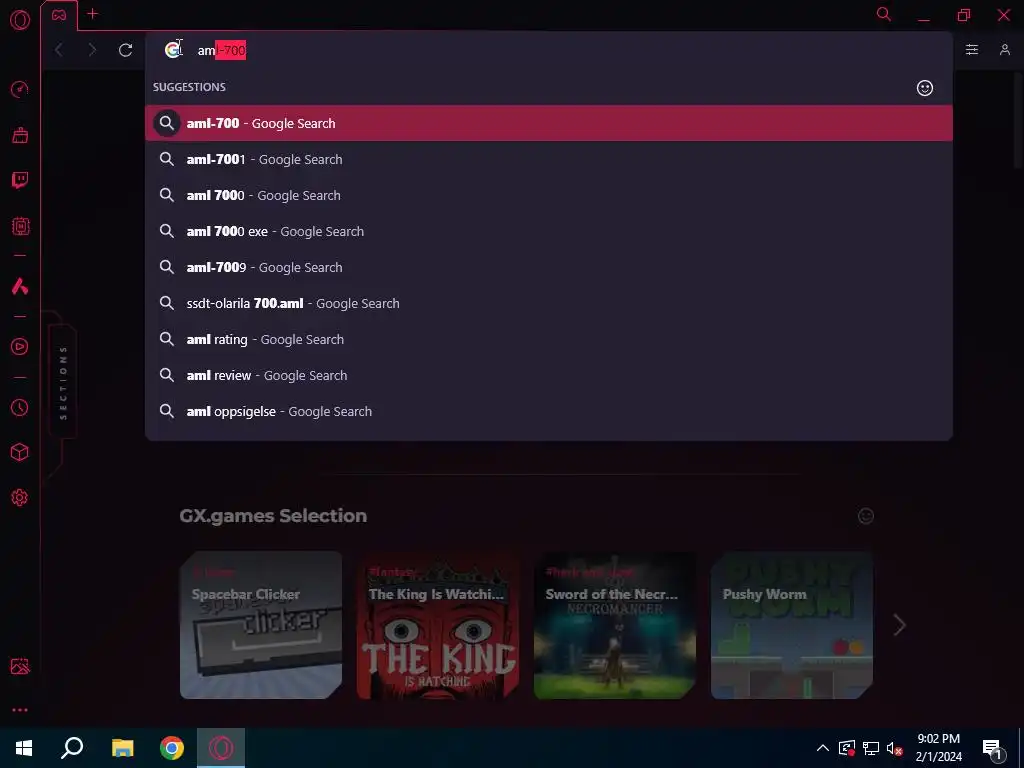The height and width of the screenshot is (768, 1024).
Task: Open History clock icon in sidebar
Action: point(20,408)
